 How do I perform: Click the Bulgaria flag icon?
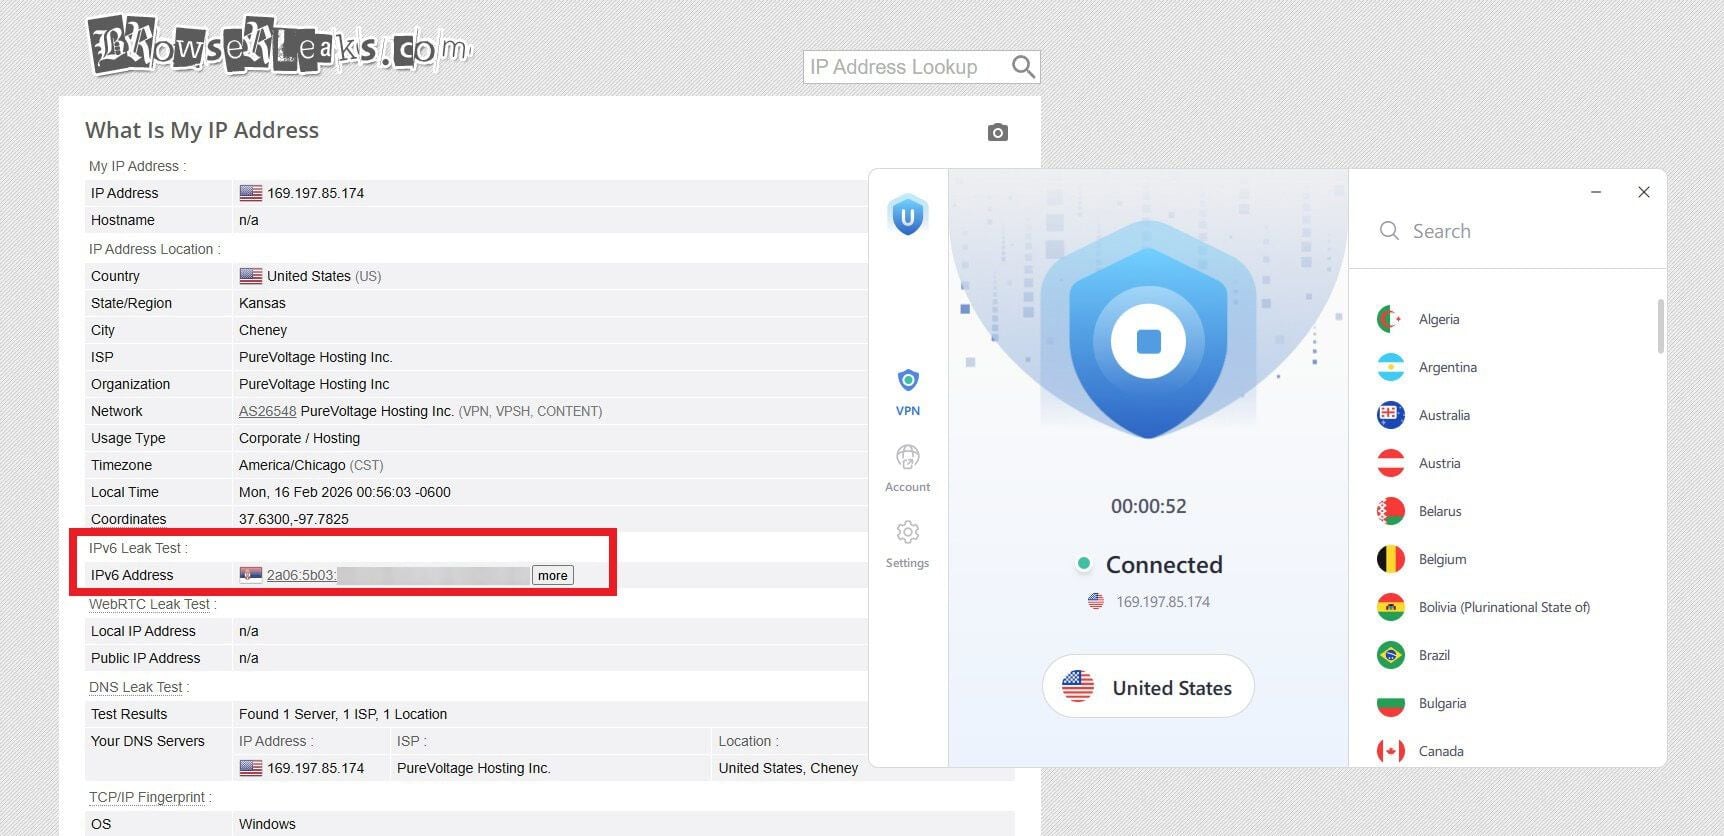click(1390, 703)
